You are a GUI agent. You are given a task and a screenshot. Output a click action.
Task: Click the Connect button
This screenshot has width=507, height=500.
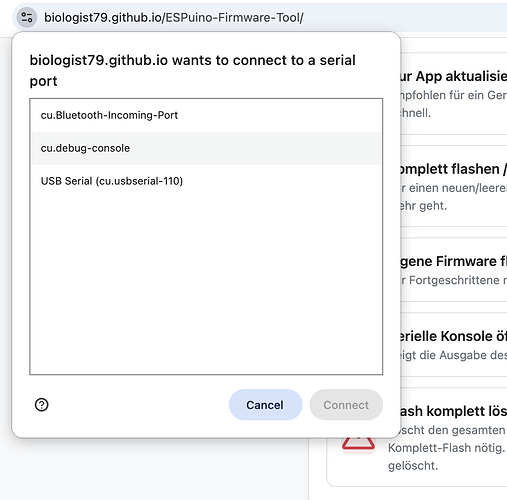346,405
